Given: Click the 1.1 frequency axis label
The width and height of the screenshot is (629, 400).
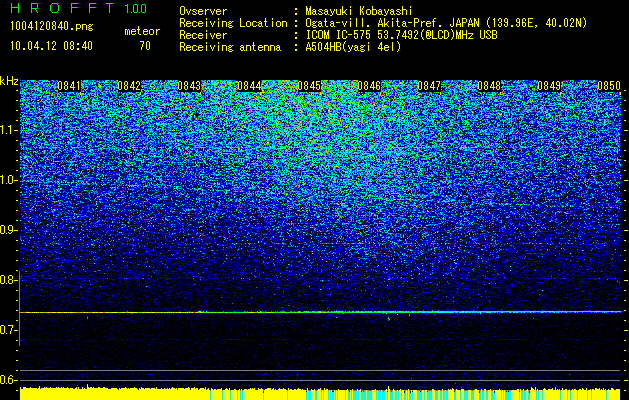Looking at the screenshot, I should [x=8, y=130].
